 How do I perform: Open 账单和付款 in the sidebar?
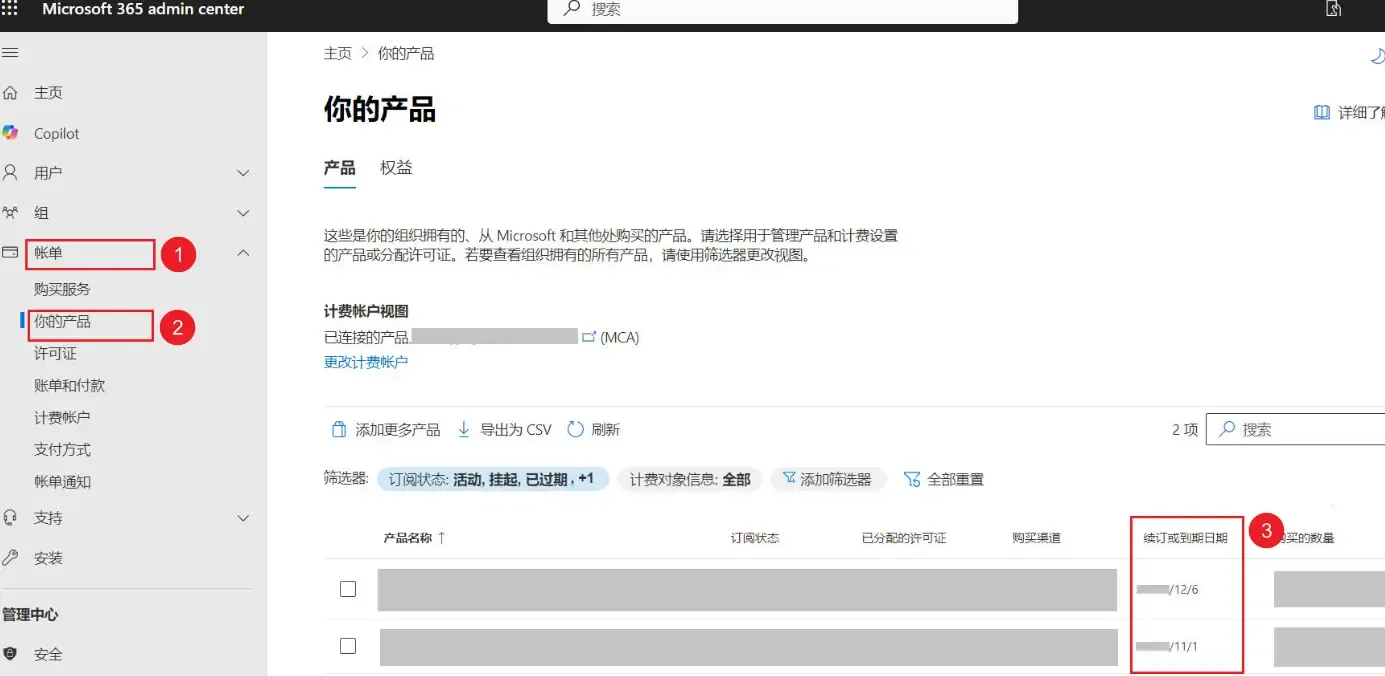pyautogui.click(x=69, y=386)
